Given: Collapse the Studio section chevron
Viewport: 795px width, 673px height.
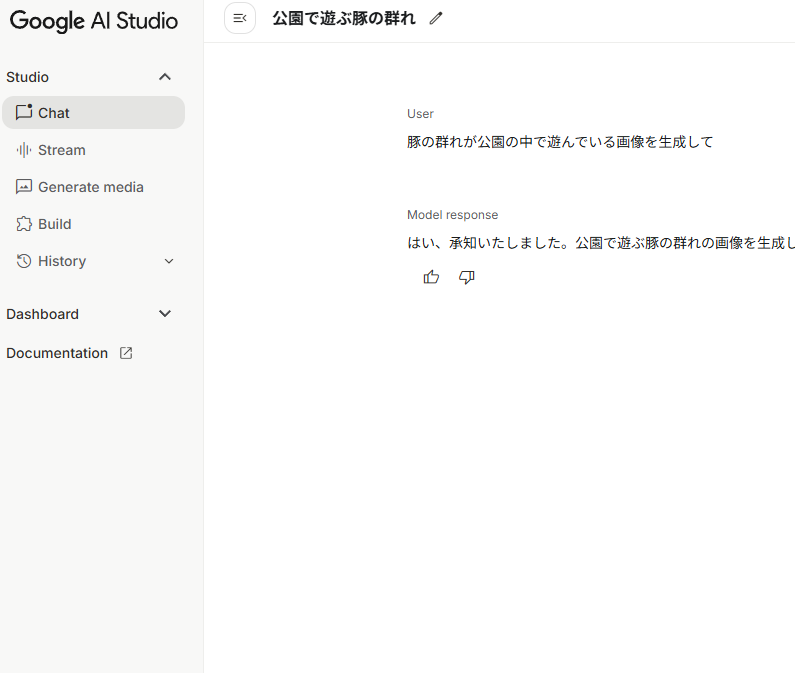Looking at the screenshot, I should click(x=165, y=77).
